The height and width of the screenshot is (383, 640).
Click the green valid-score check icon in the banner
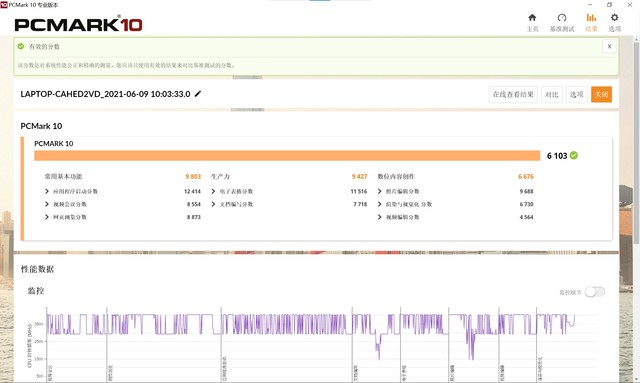tap(21, 46)
